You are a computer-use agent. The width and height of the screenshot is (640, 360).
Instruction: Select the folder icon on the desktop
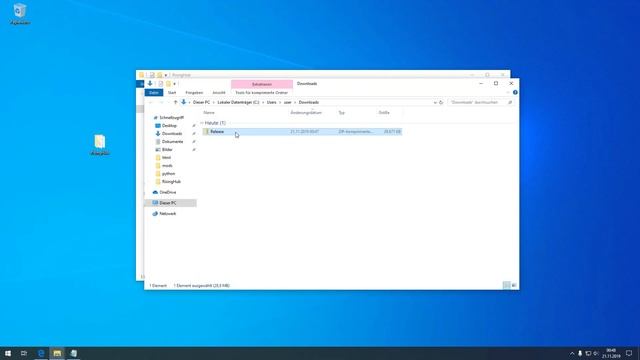(x=100, y=144)
